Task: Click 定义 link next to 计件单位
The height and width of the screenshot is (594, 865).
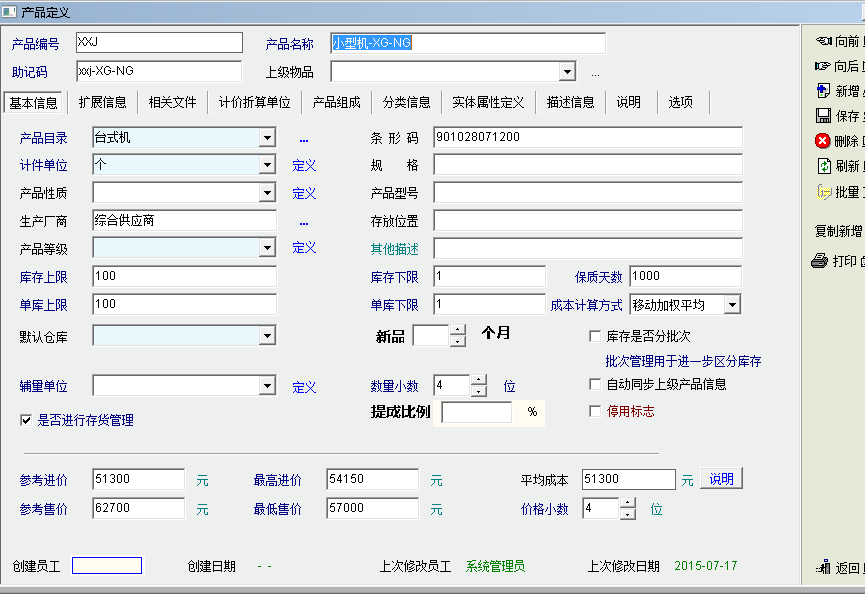Action: pos(304,166)
